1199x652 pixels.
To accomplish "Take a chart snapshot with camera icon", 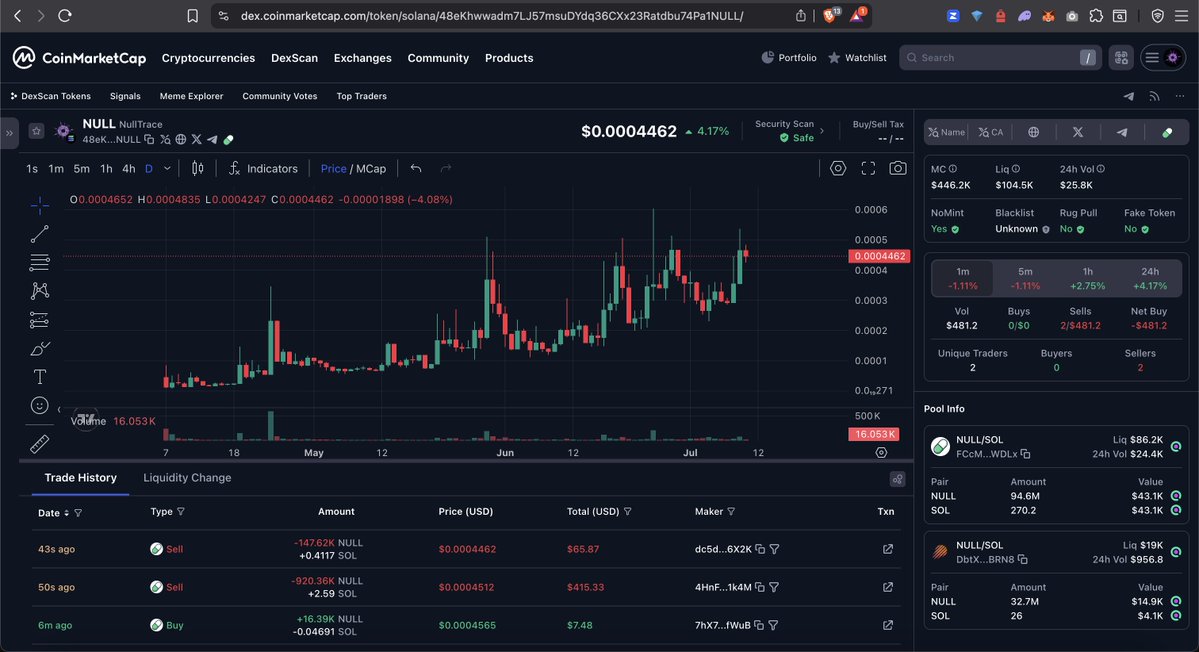I will [898, 168].
